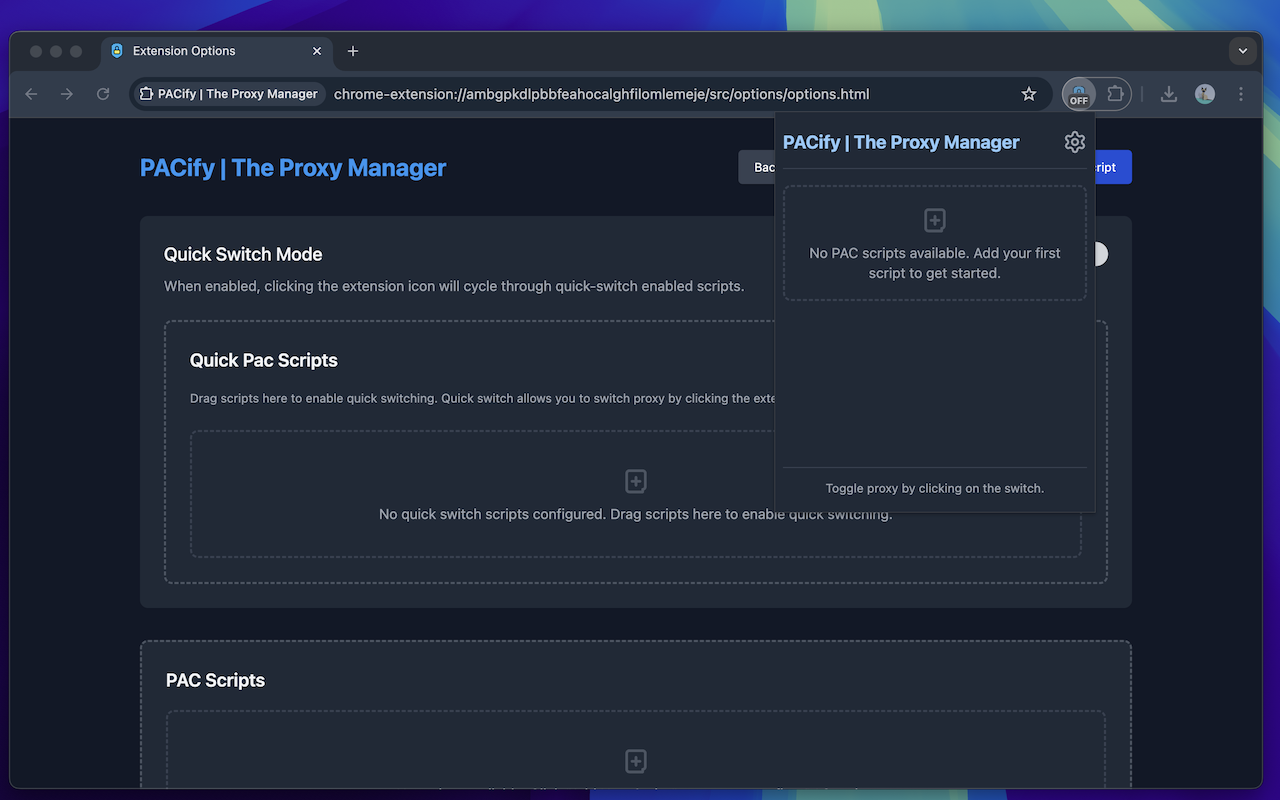Screen dimensions: 1280x800
Task: Open the Chrome profile avatar
Action: point(1205,94)
